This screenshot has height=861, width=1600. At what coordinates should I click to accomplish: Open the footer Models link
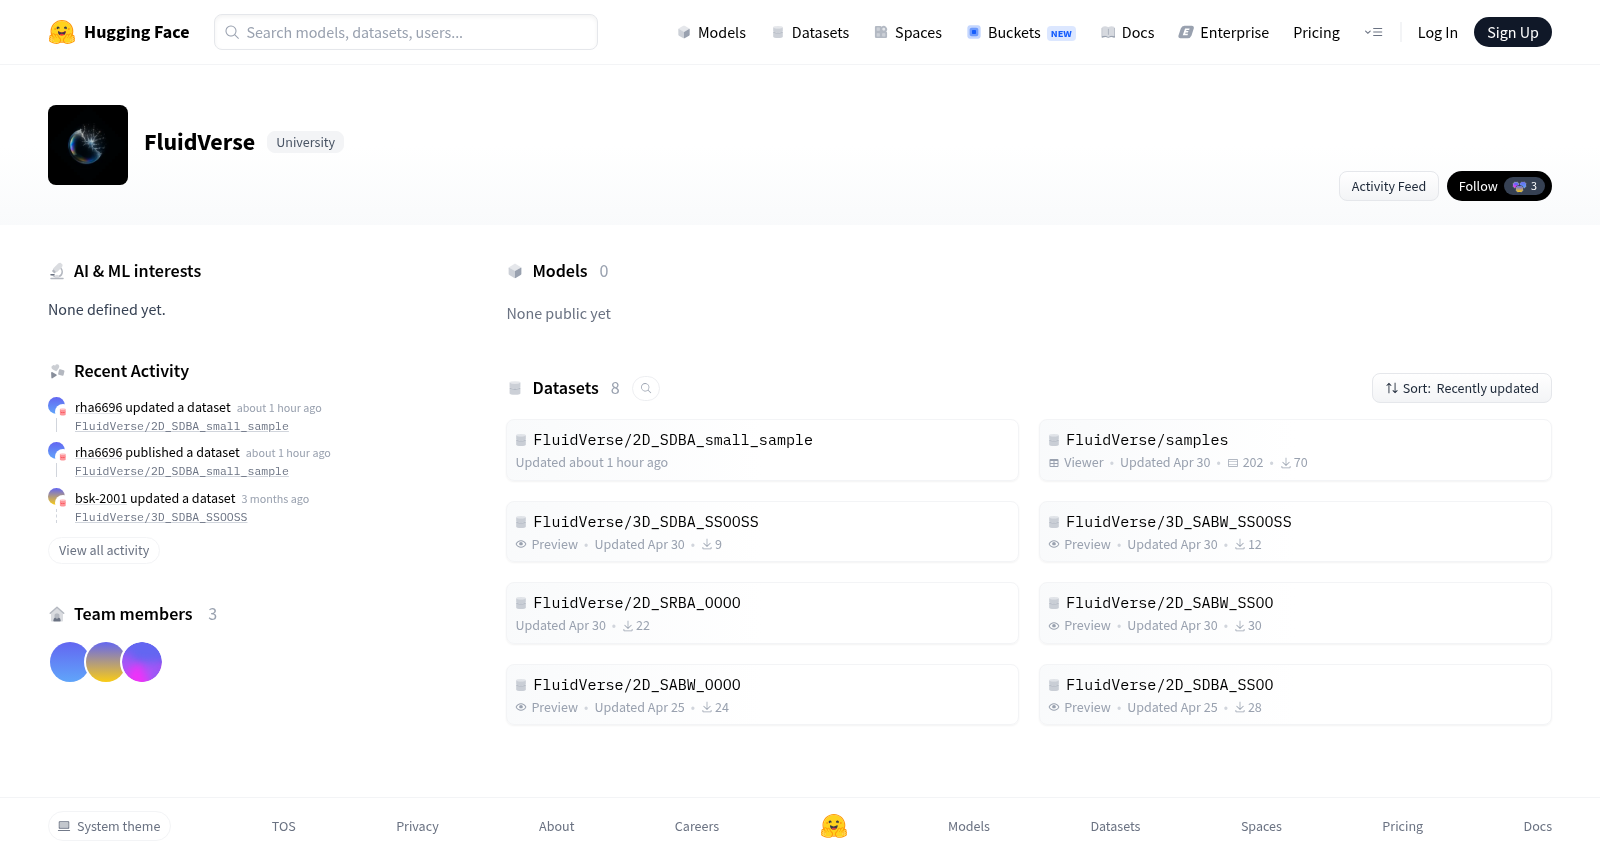coord(969,826)
